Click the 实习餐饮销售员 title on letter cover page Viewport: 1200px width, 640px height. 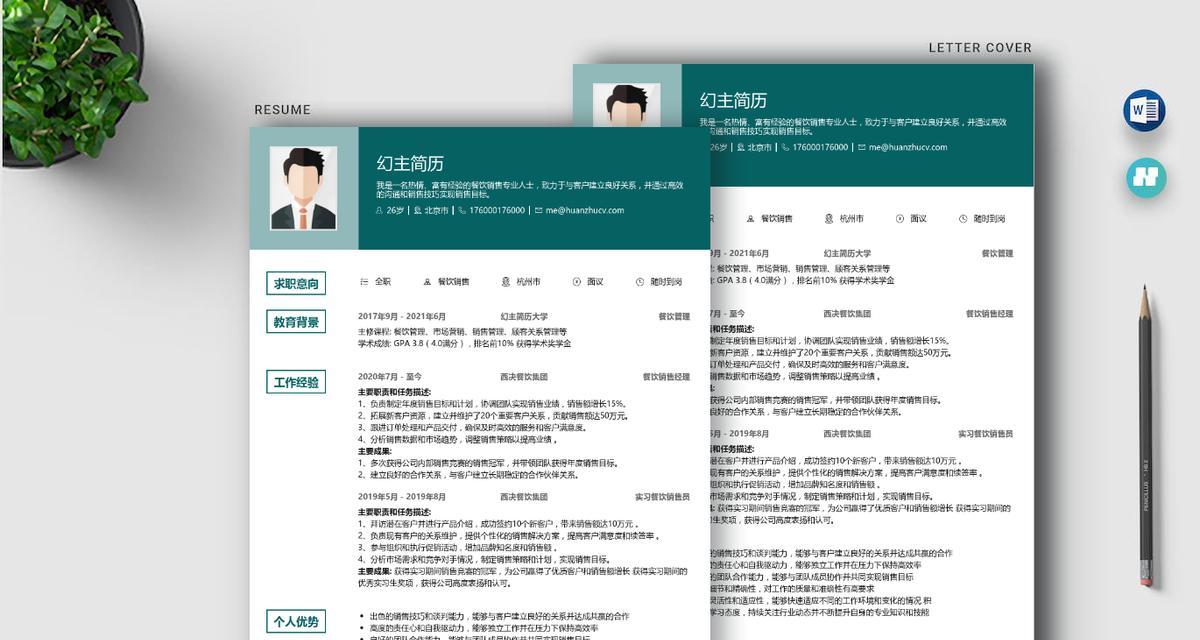click(x=985, y=433)
